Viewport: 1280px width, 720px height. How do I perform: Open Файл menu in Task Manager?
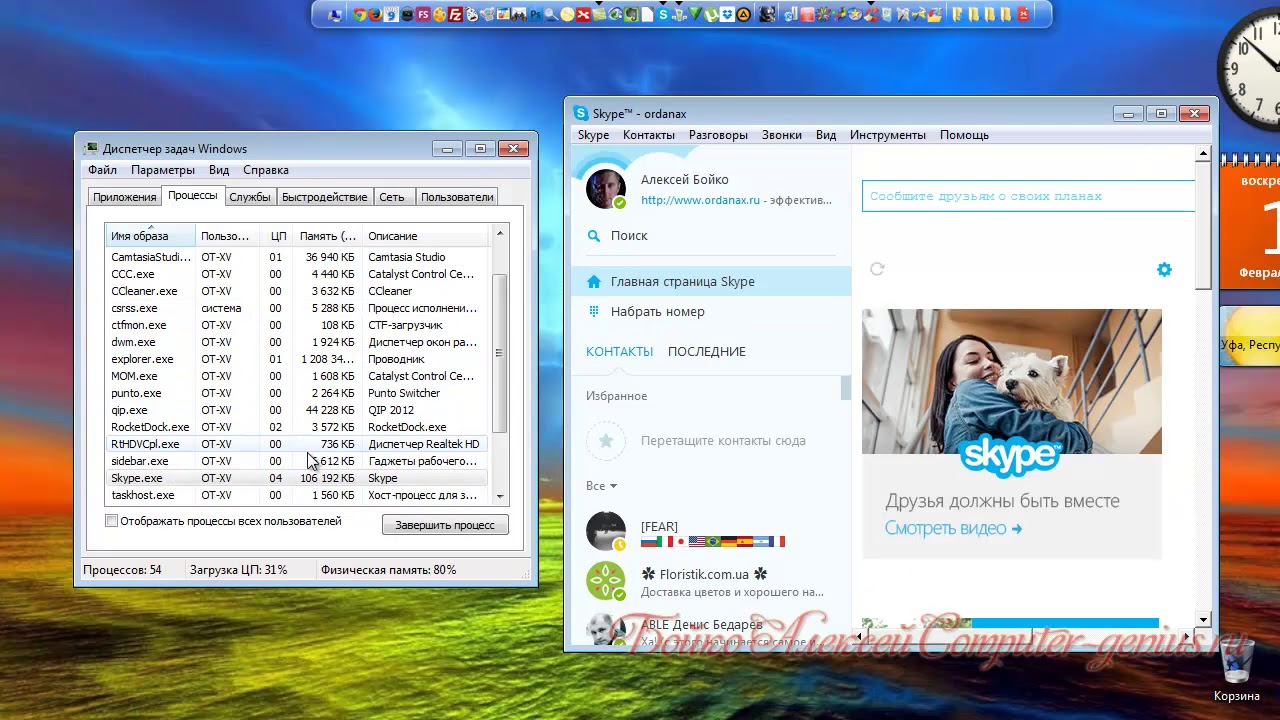coord(102,170)
